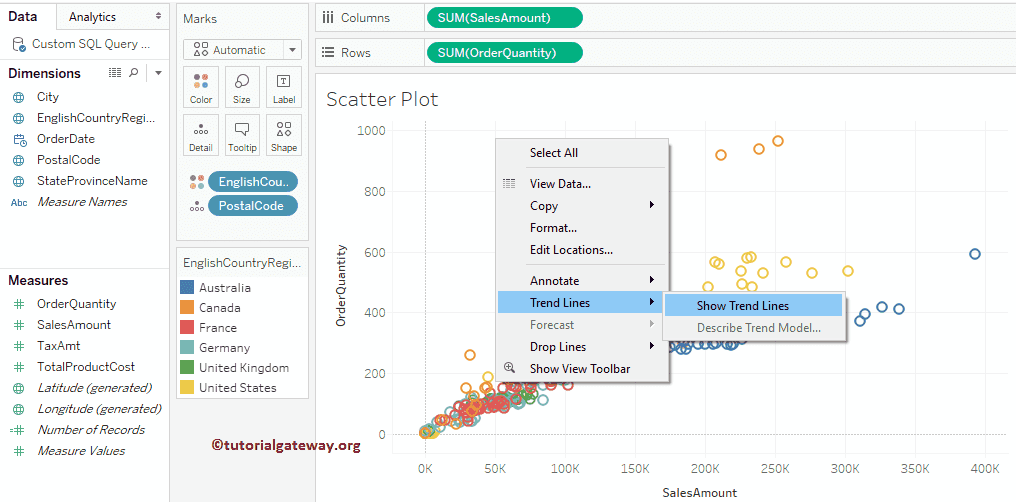Open the Label marks card
Screen dimensions: 1016x502
[x=284, y=87]
